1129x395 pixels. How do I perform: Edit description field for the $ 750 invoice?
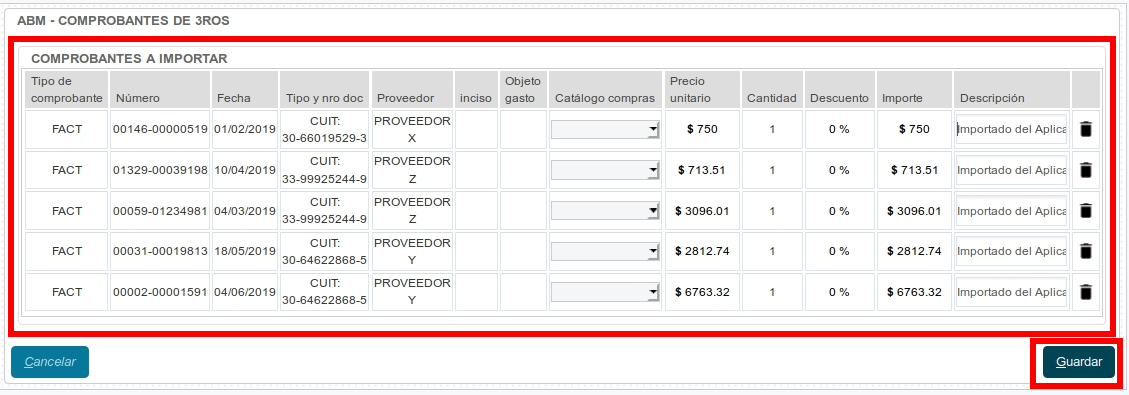[x=1011, y=130]
